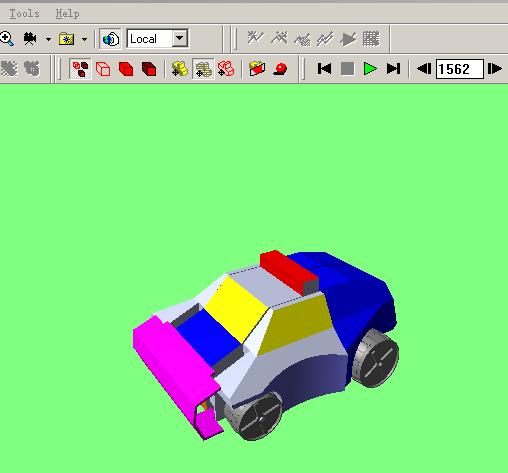This screenshot has width=508, height=473.
Task: Select the blue hood panel of the car
Action: [208, 337]
